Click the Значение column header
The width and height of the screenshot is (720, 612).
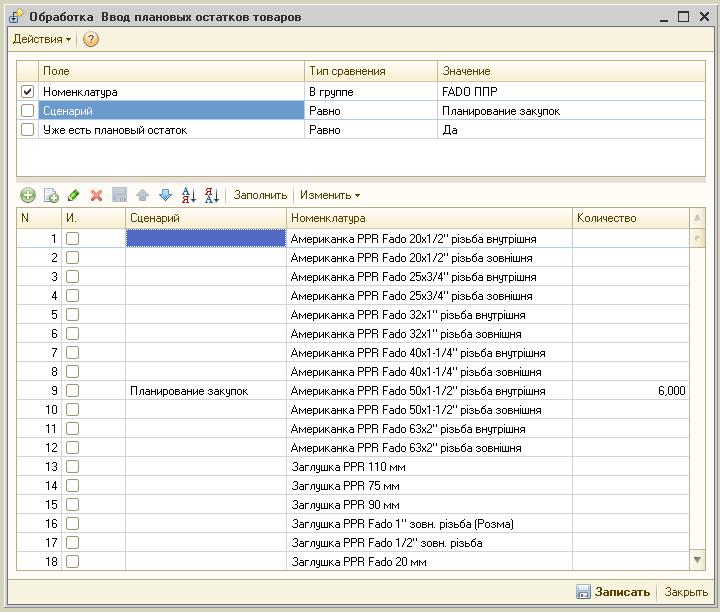pyautogui.click(x=571, y=71)
